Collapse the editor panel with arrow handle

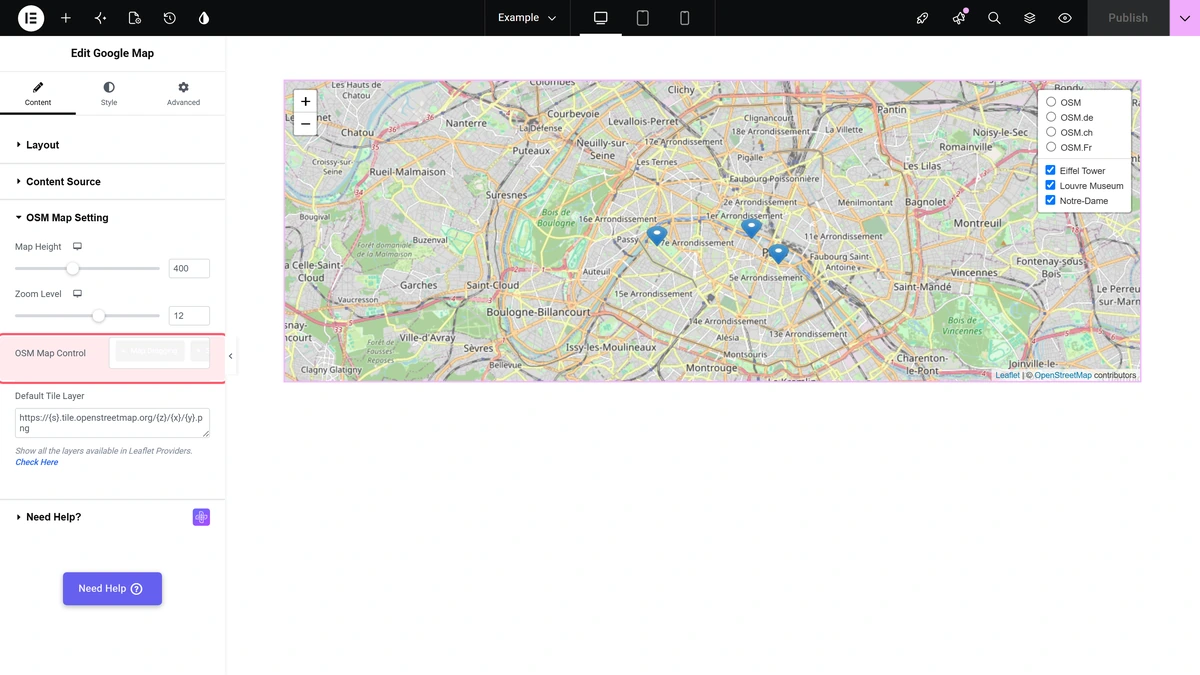point(231,356)
